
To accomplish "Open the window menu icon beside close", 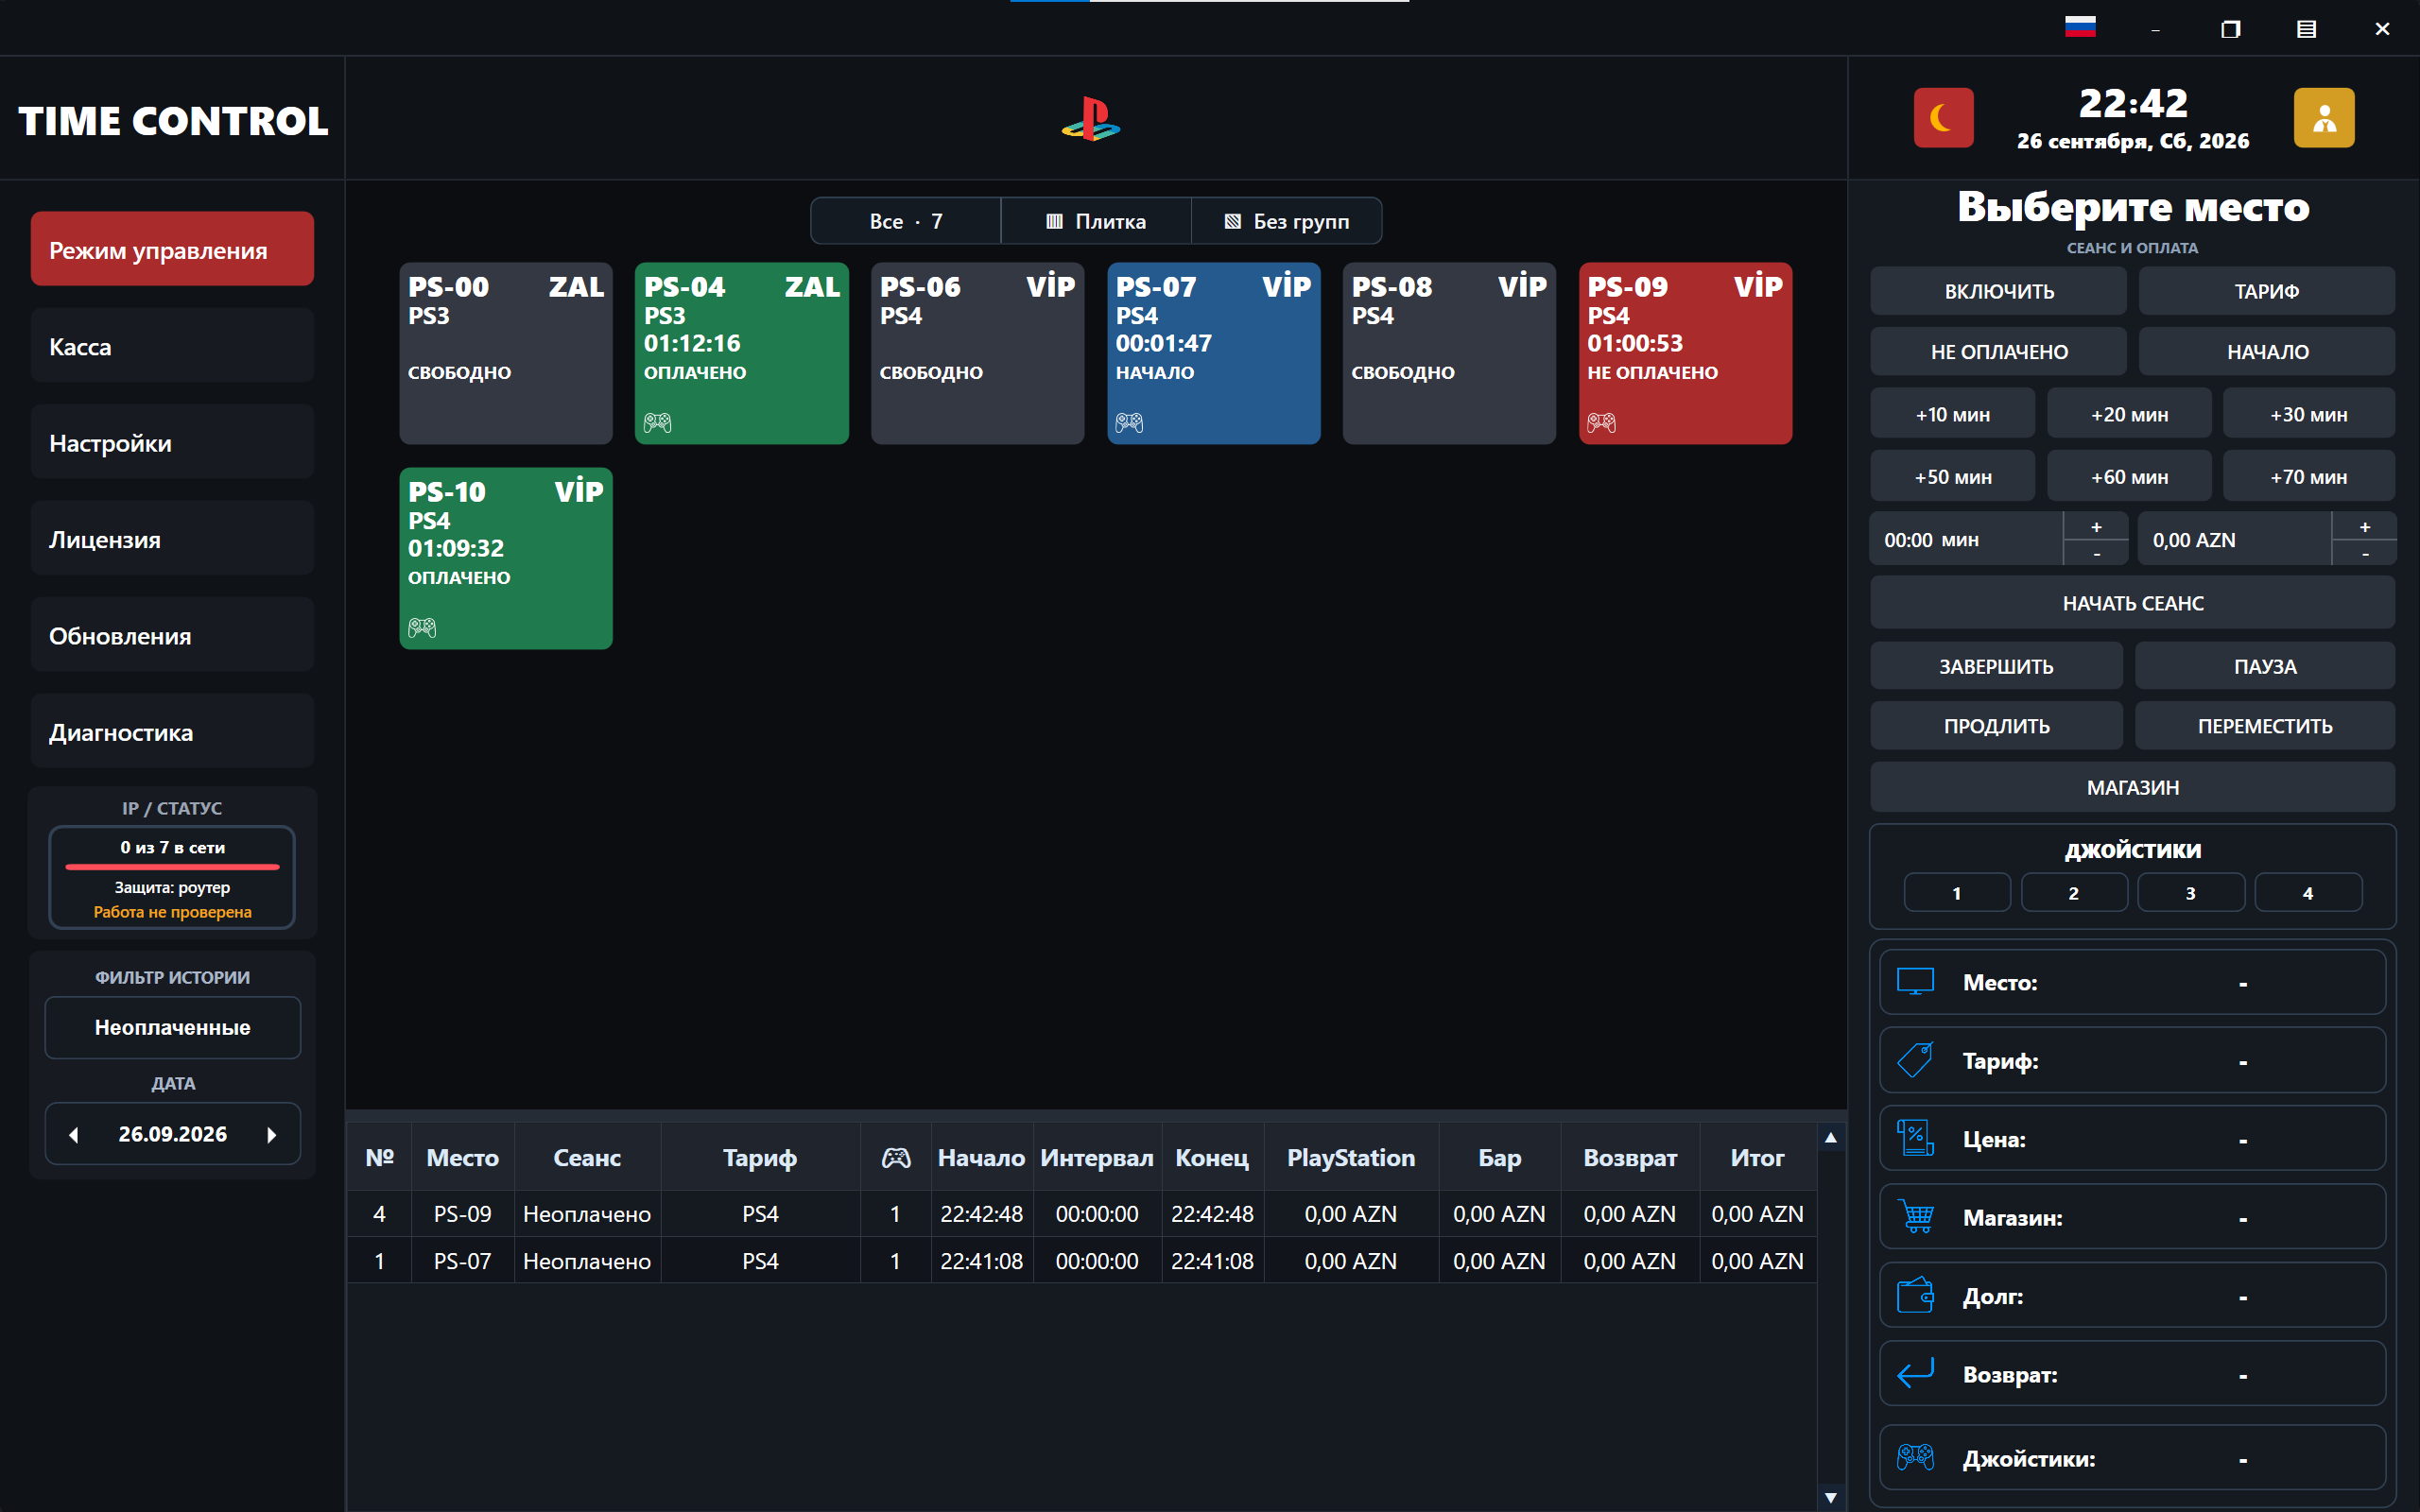I will tap(2306, 29).
